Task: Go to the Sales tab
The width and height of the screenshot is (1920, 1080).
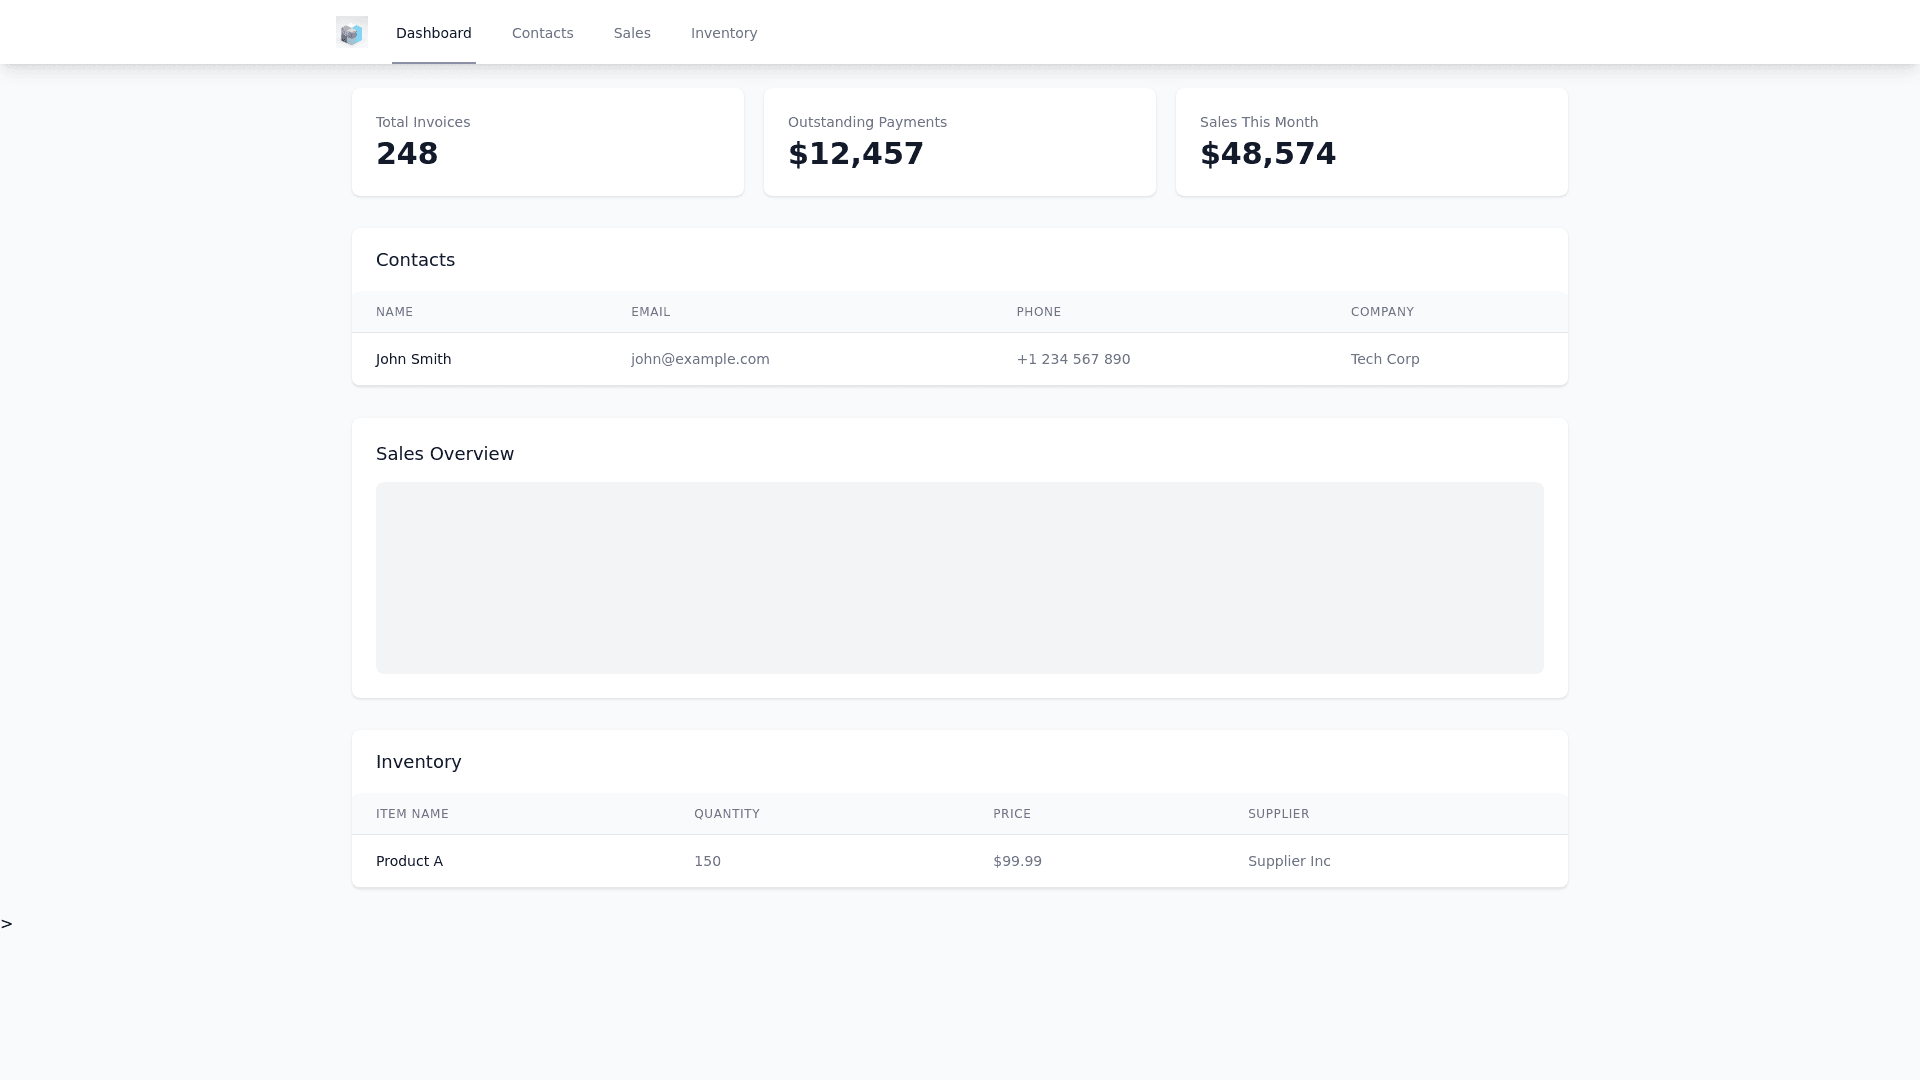Action: coord(632,33)
